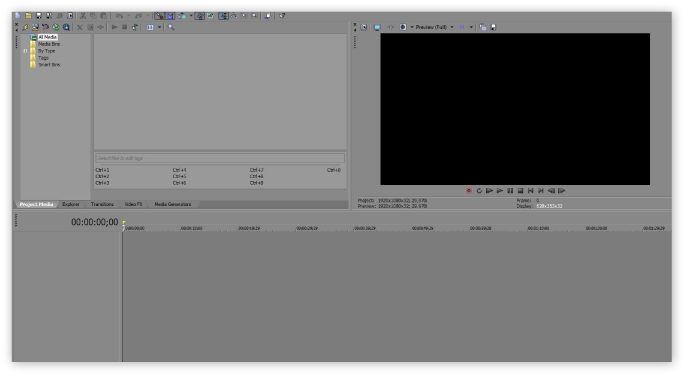Remove selected media with the X icon
This screenshot has height=374, width=684.
(80, 27)
